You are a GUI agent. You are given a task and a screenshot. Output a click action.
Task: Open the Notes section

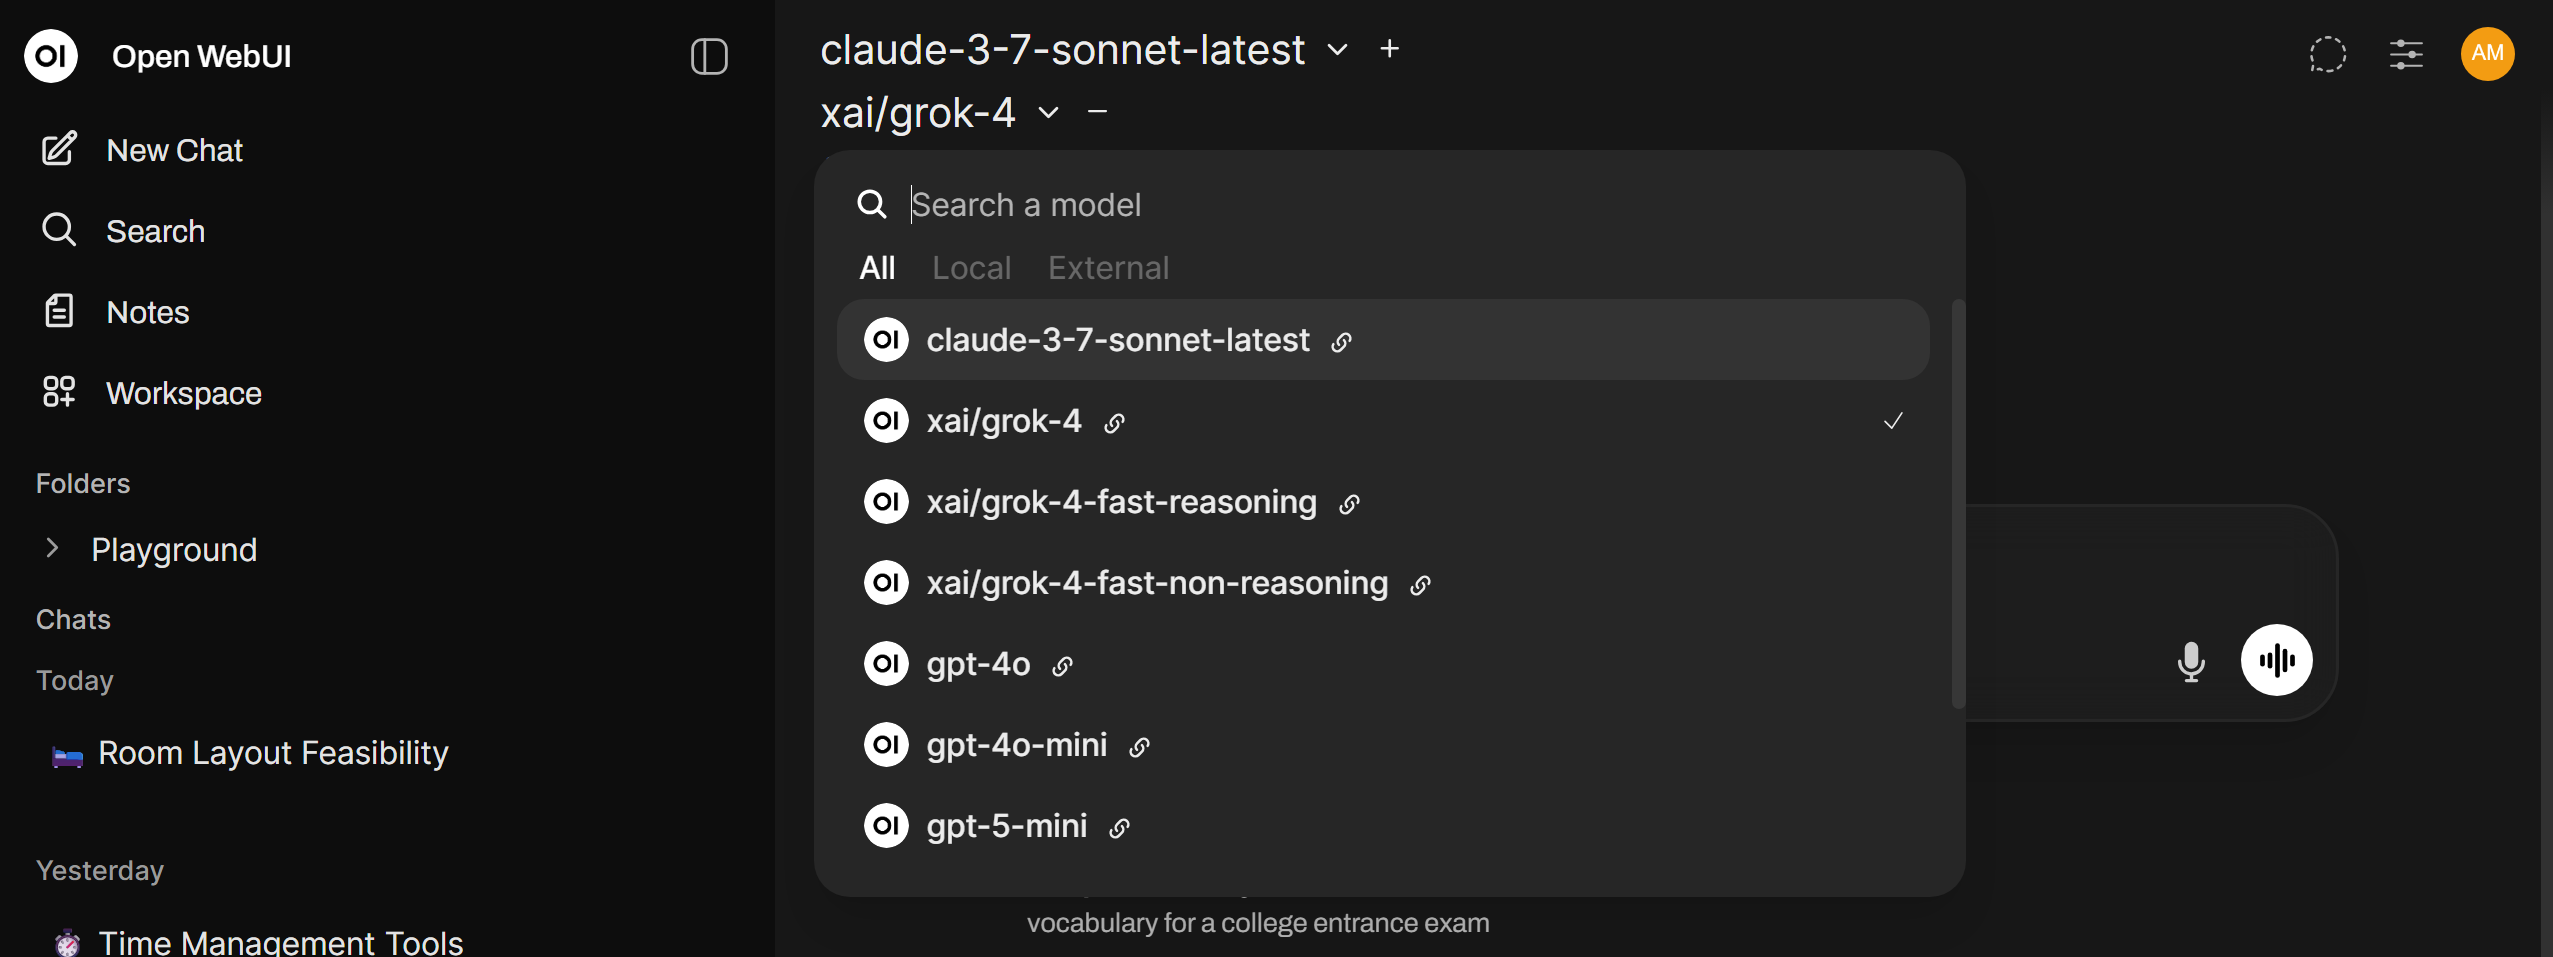(148, 311)
